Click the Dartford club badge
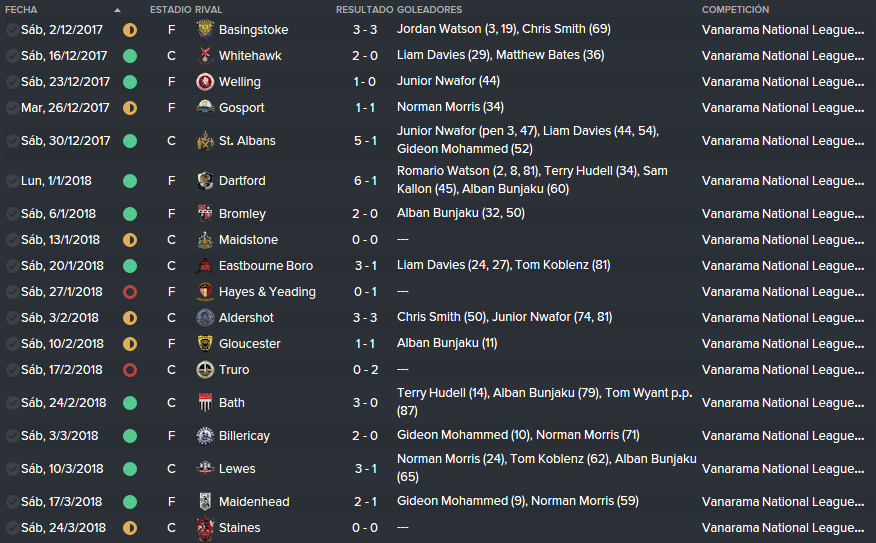This screenshot has width=876, height=543. pyautogui.click(x=205, y=180)
